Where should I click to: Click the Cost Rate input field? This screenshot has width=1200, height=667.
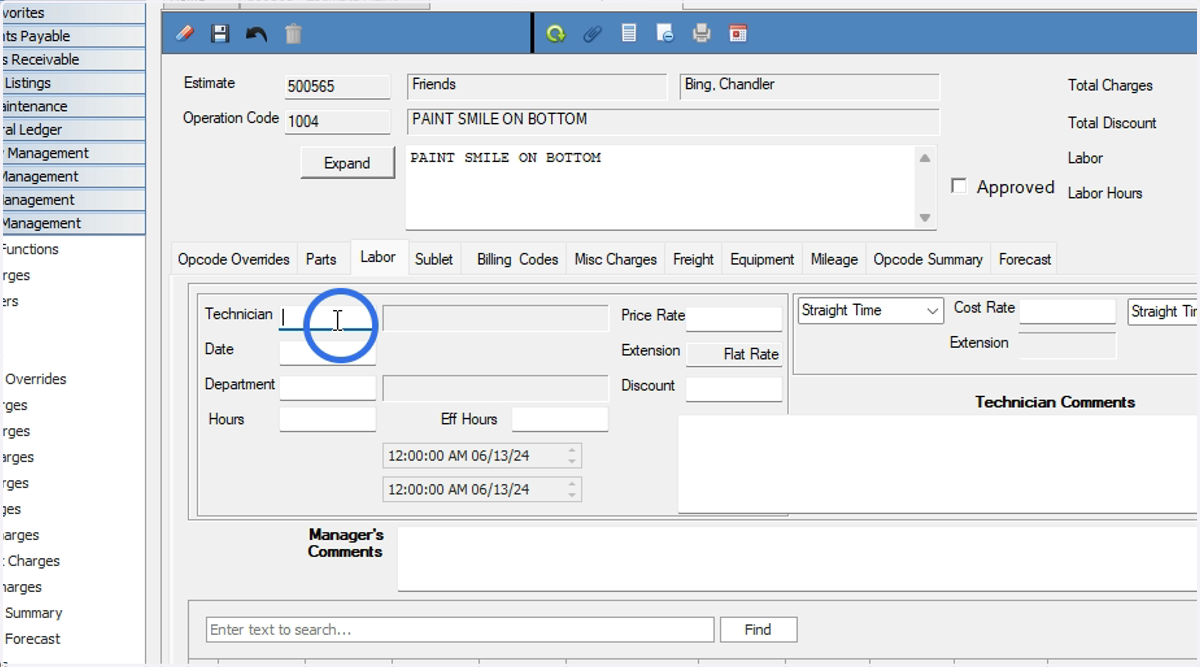point(1067,311)
